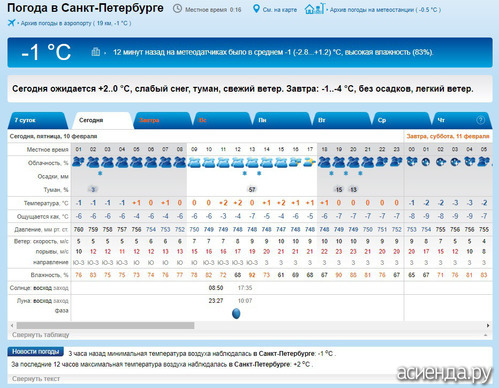
Task: Click the pressure value 757
Action: tap(122, 229)
